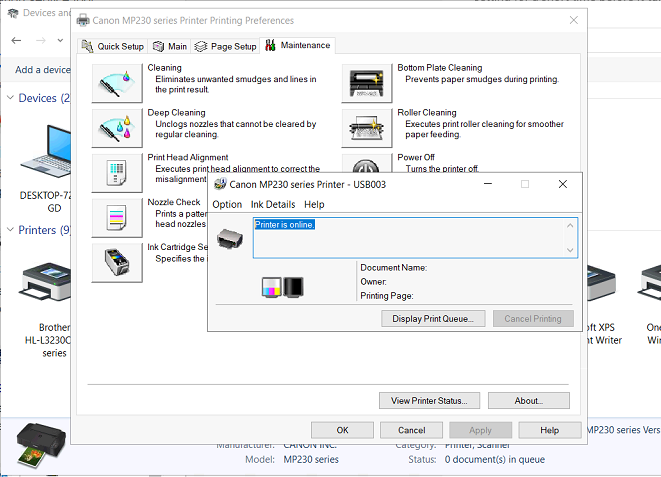Open the Ink Details menu
The image size is (661, 477).
tap(273, 204)
